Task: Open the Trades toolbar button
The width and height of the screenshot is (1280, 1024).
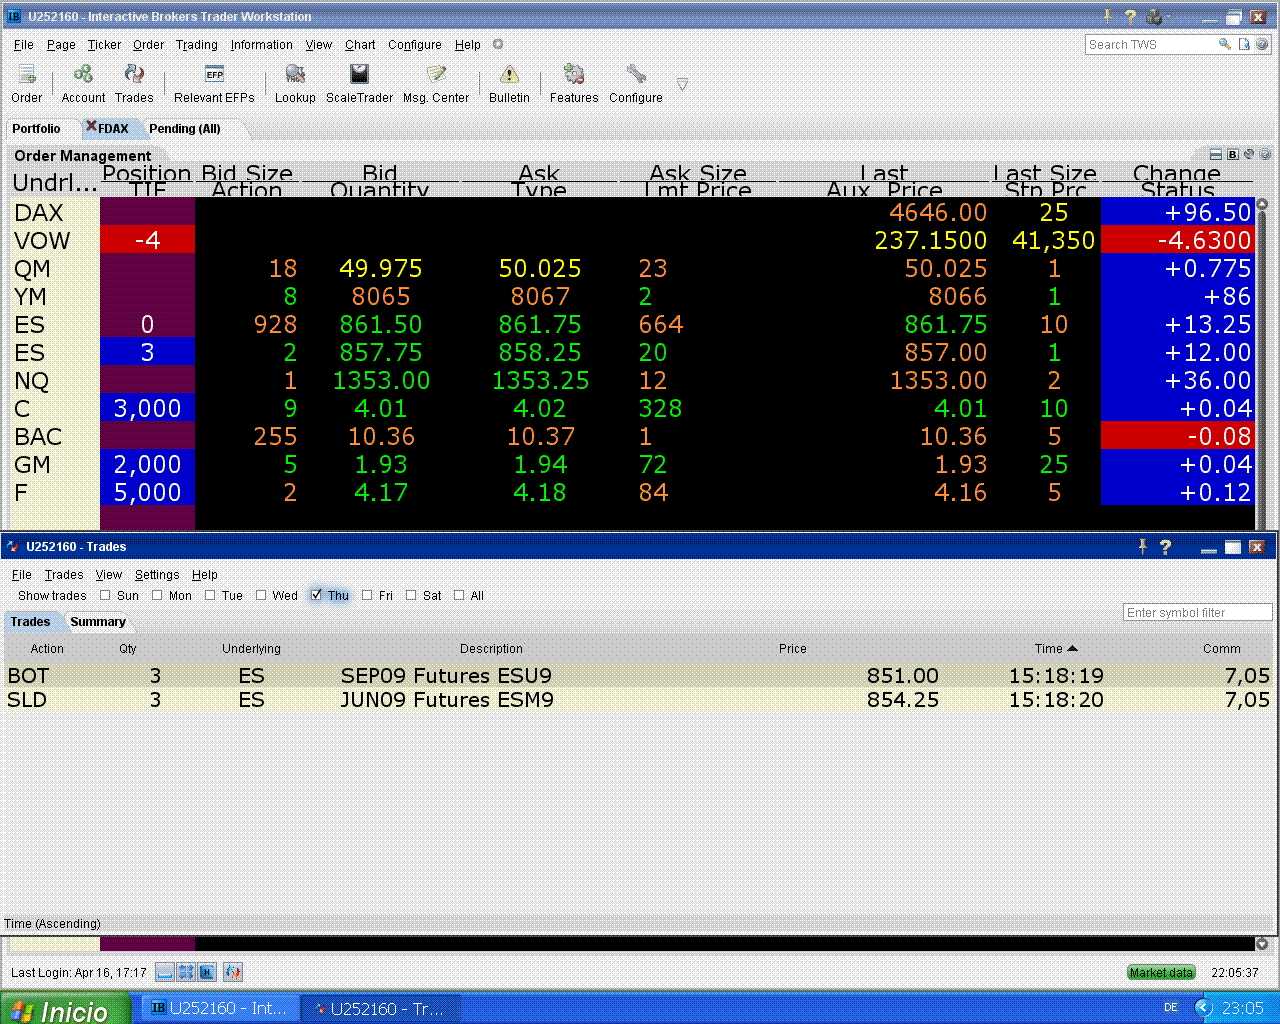Action: (134, 83)
